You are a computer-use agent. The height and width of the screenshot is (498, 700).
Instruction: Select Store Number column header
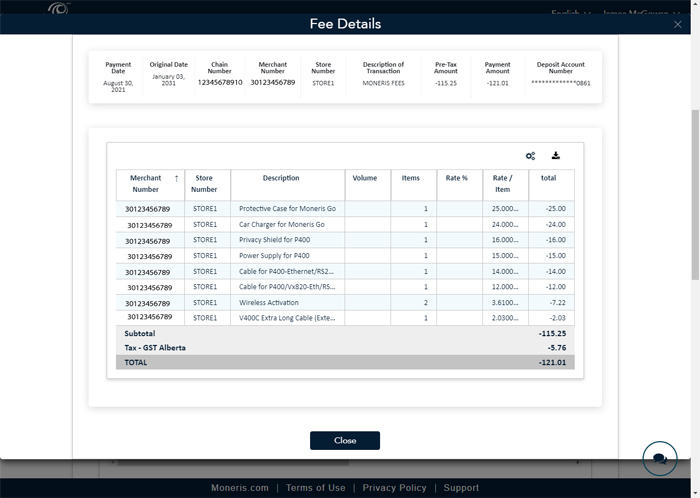208,185
